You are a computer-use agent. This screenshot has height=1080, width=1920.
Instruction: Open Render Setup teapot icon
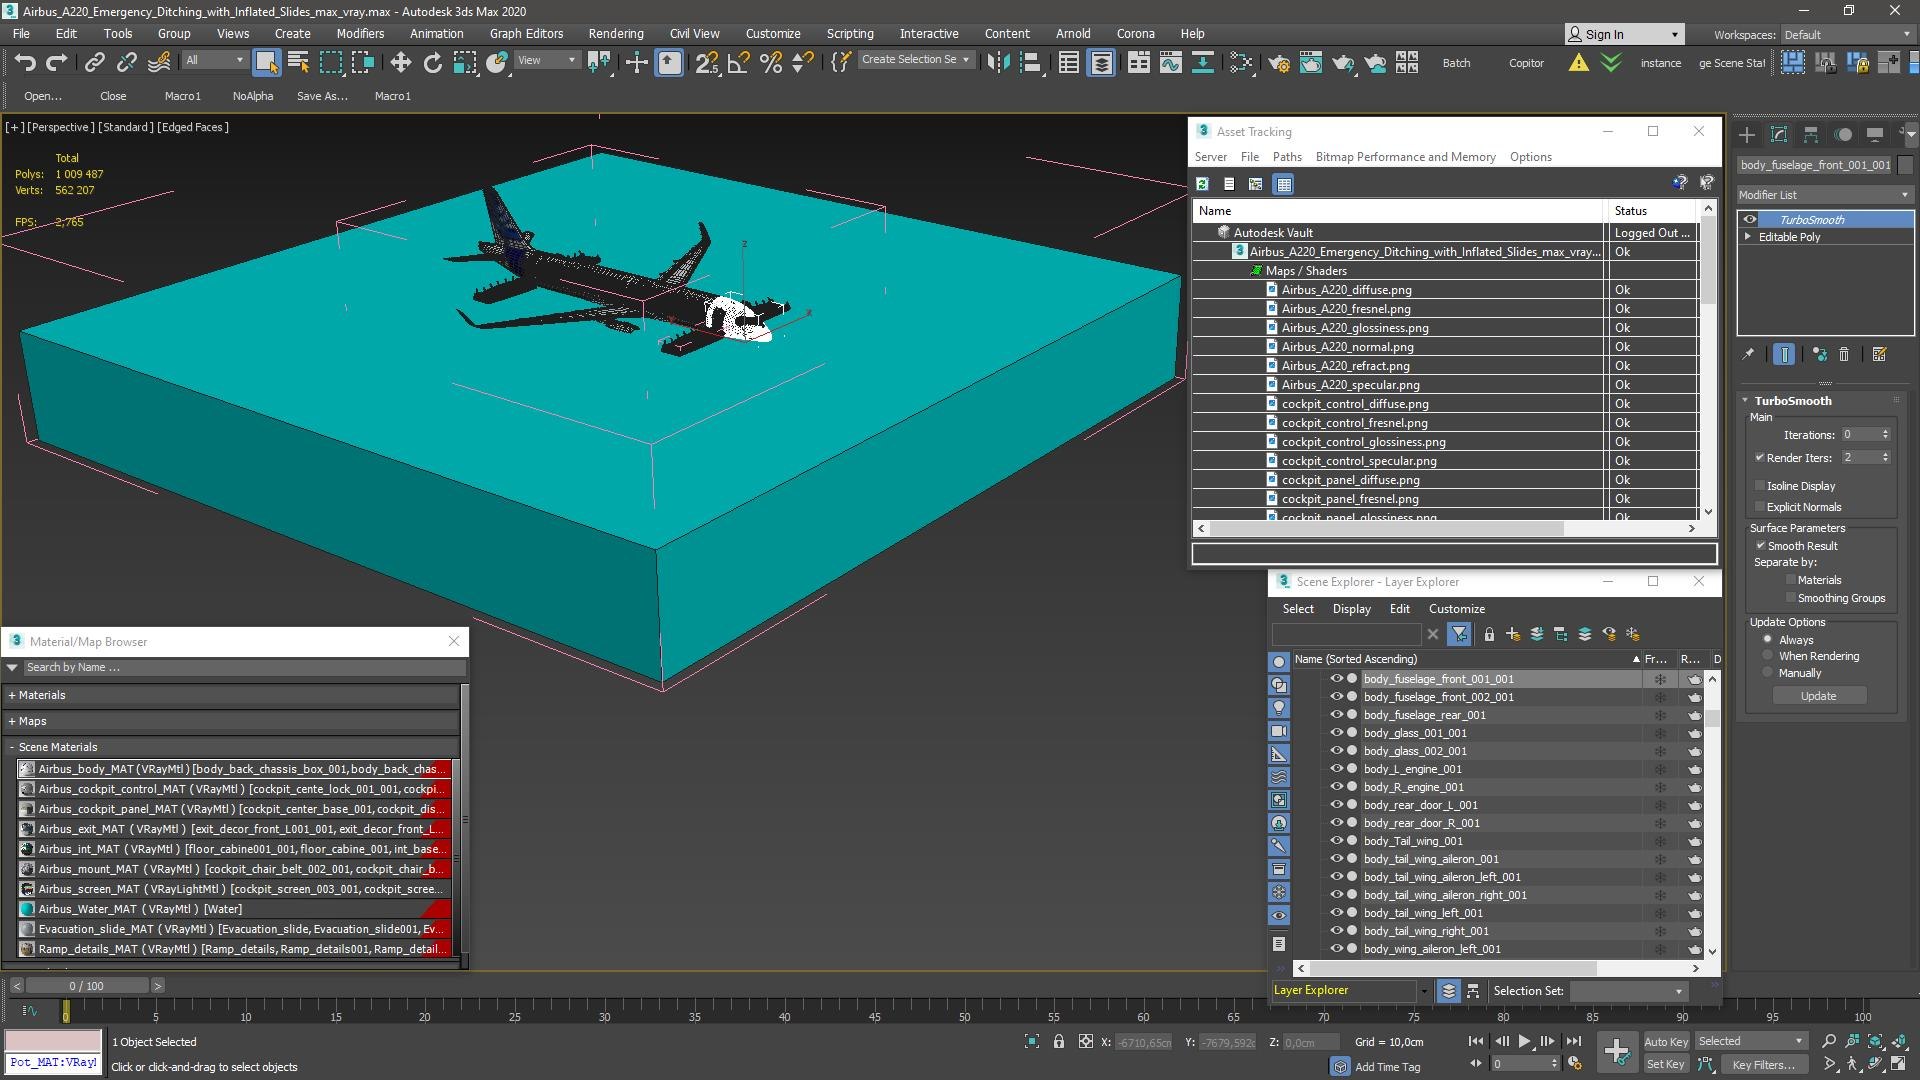1279,63
